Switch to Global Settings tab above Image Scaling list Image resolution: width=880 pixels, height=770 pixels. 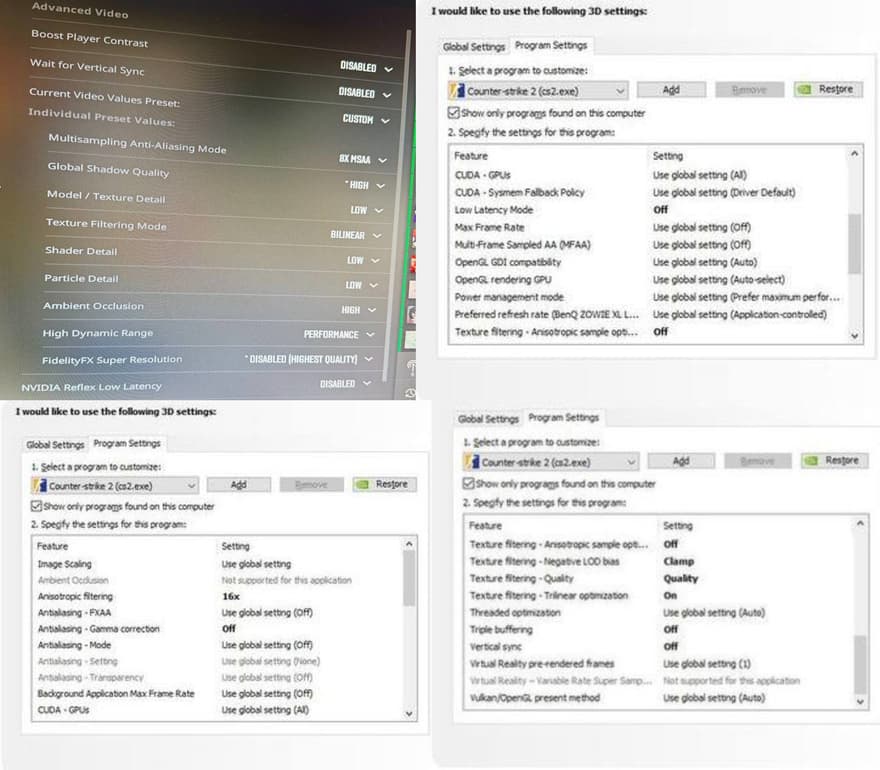[55, 444]
